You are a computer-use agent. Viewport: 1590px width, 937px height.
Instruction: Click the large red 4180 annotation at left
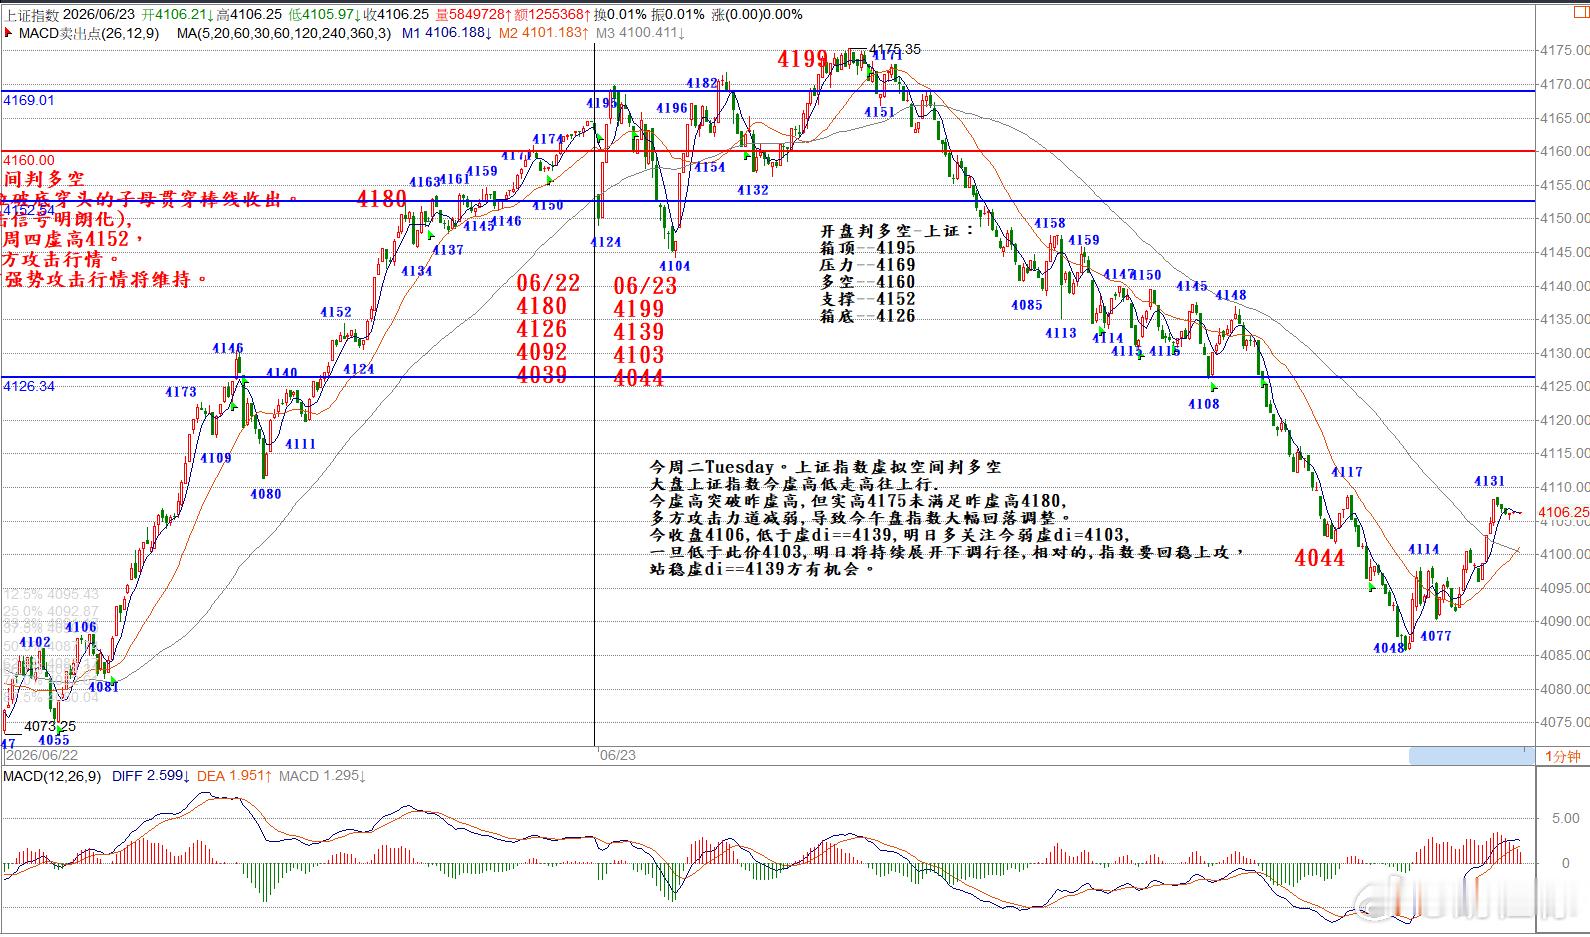[x=381, y=199]
